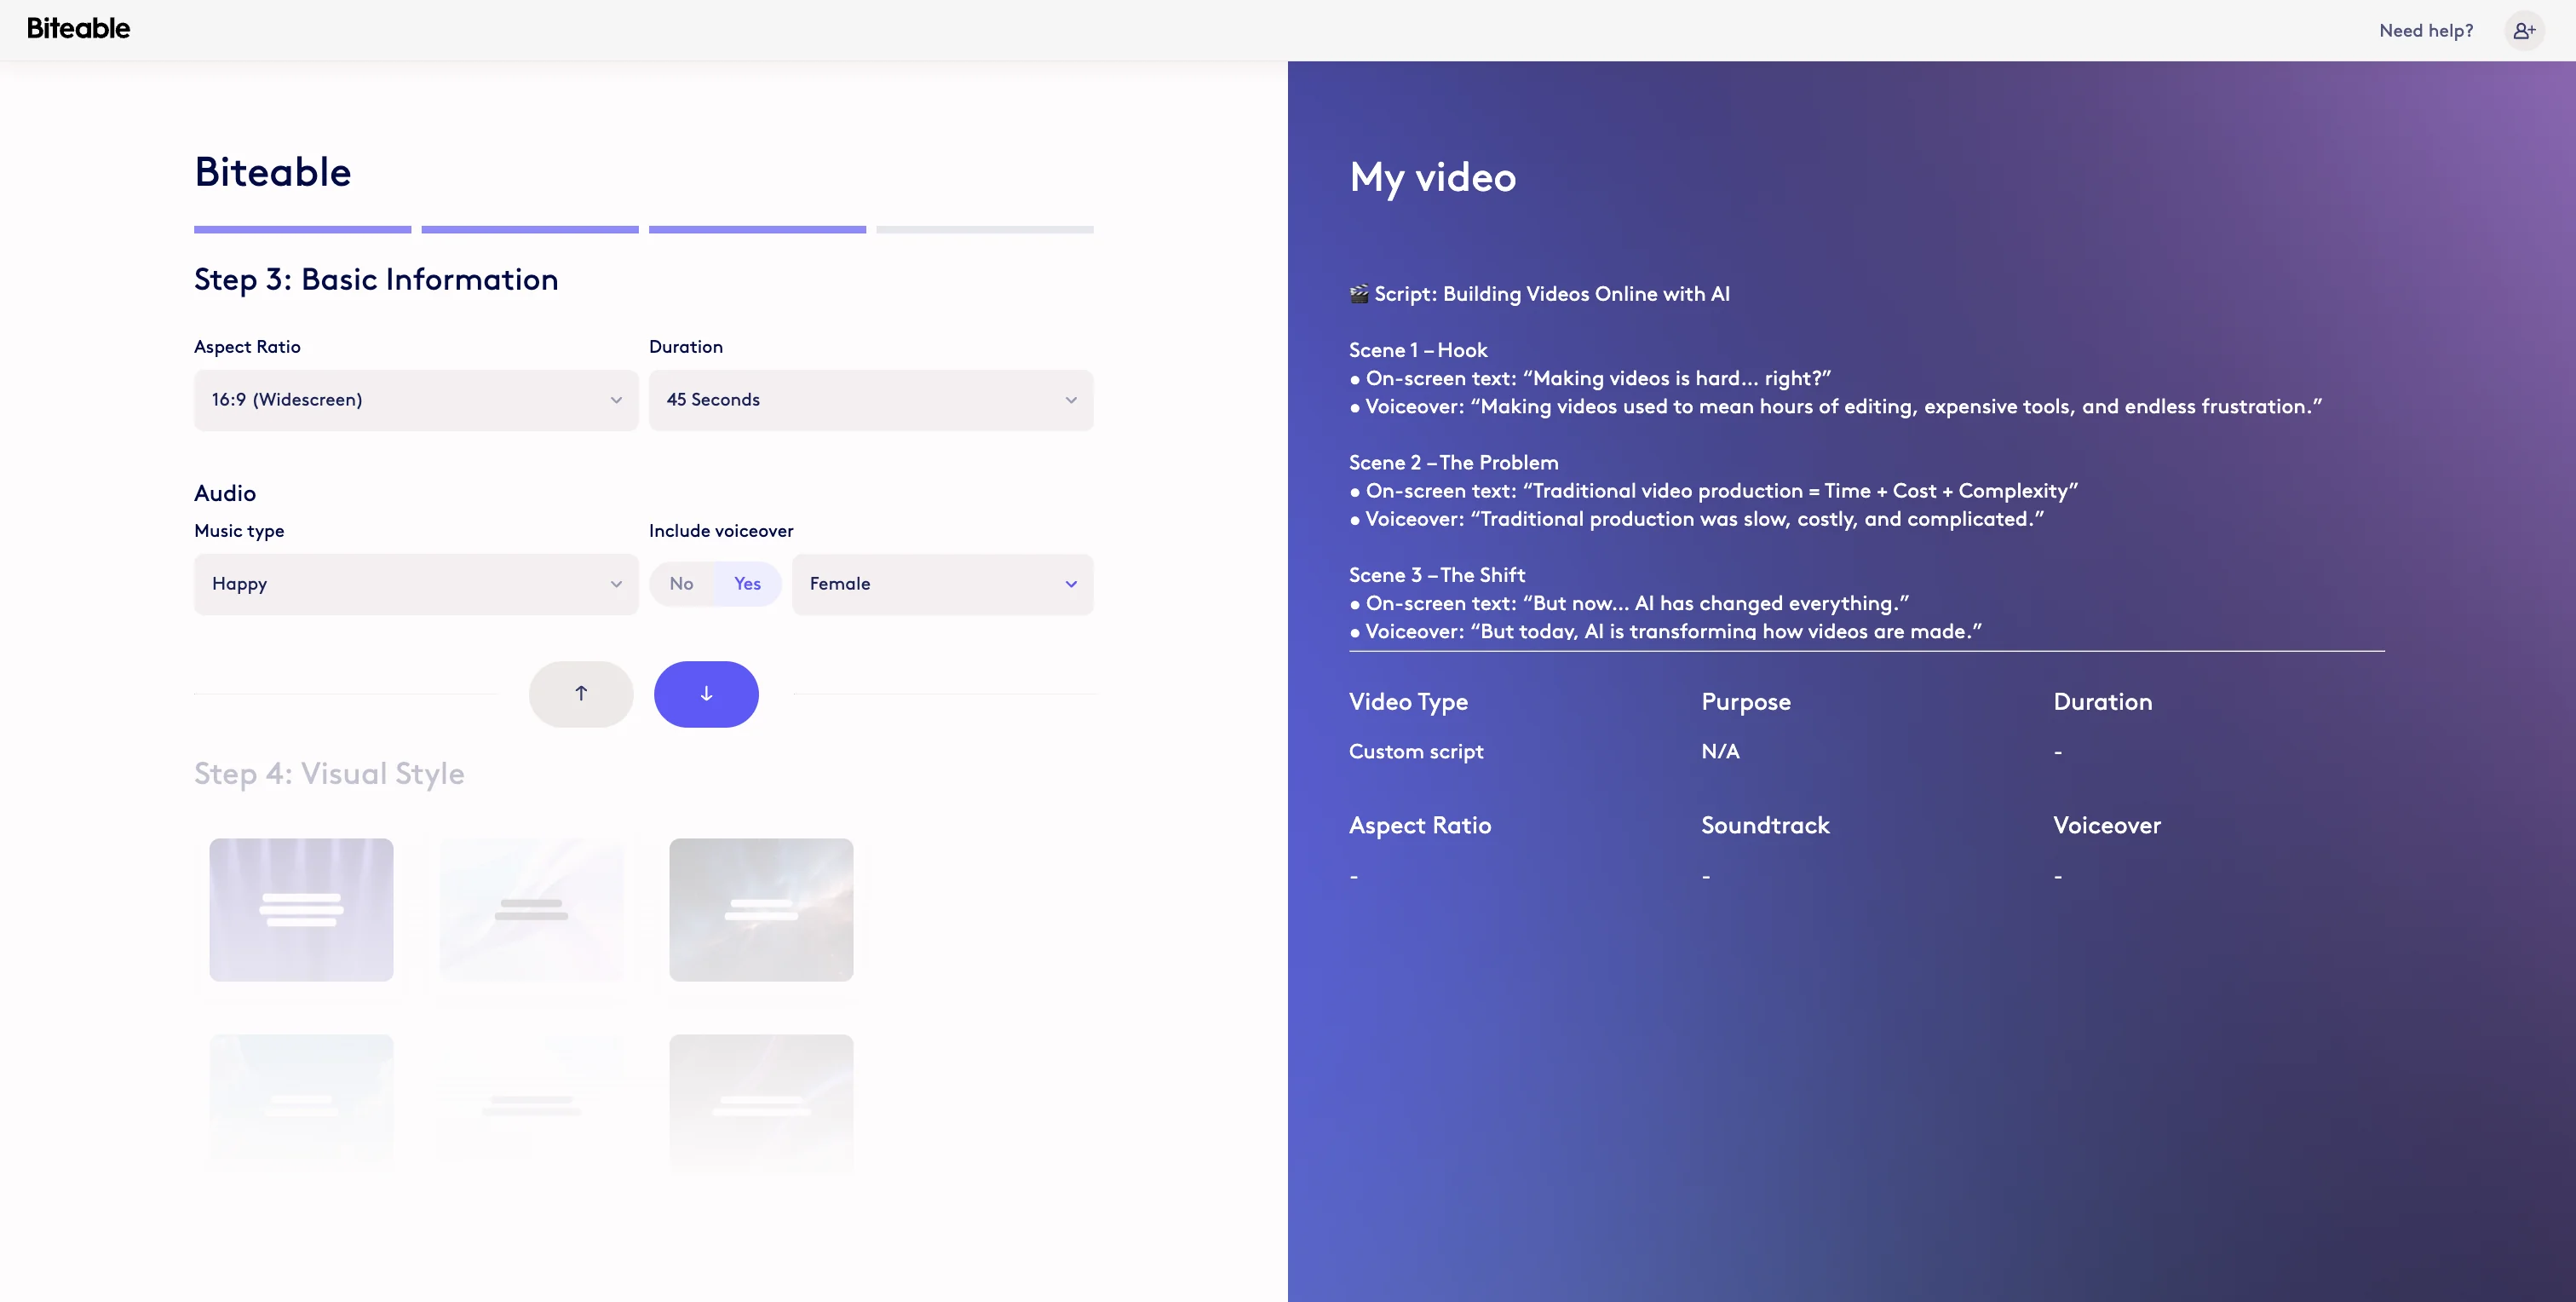
Task: Open the Duration dropdown
Action: coord(870,400)
